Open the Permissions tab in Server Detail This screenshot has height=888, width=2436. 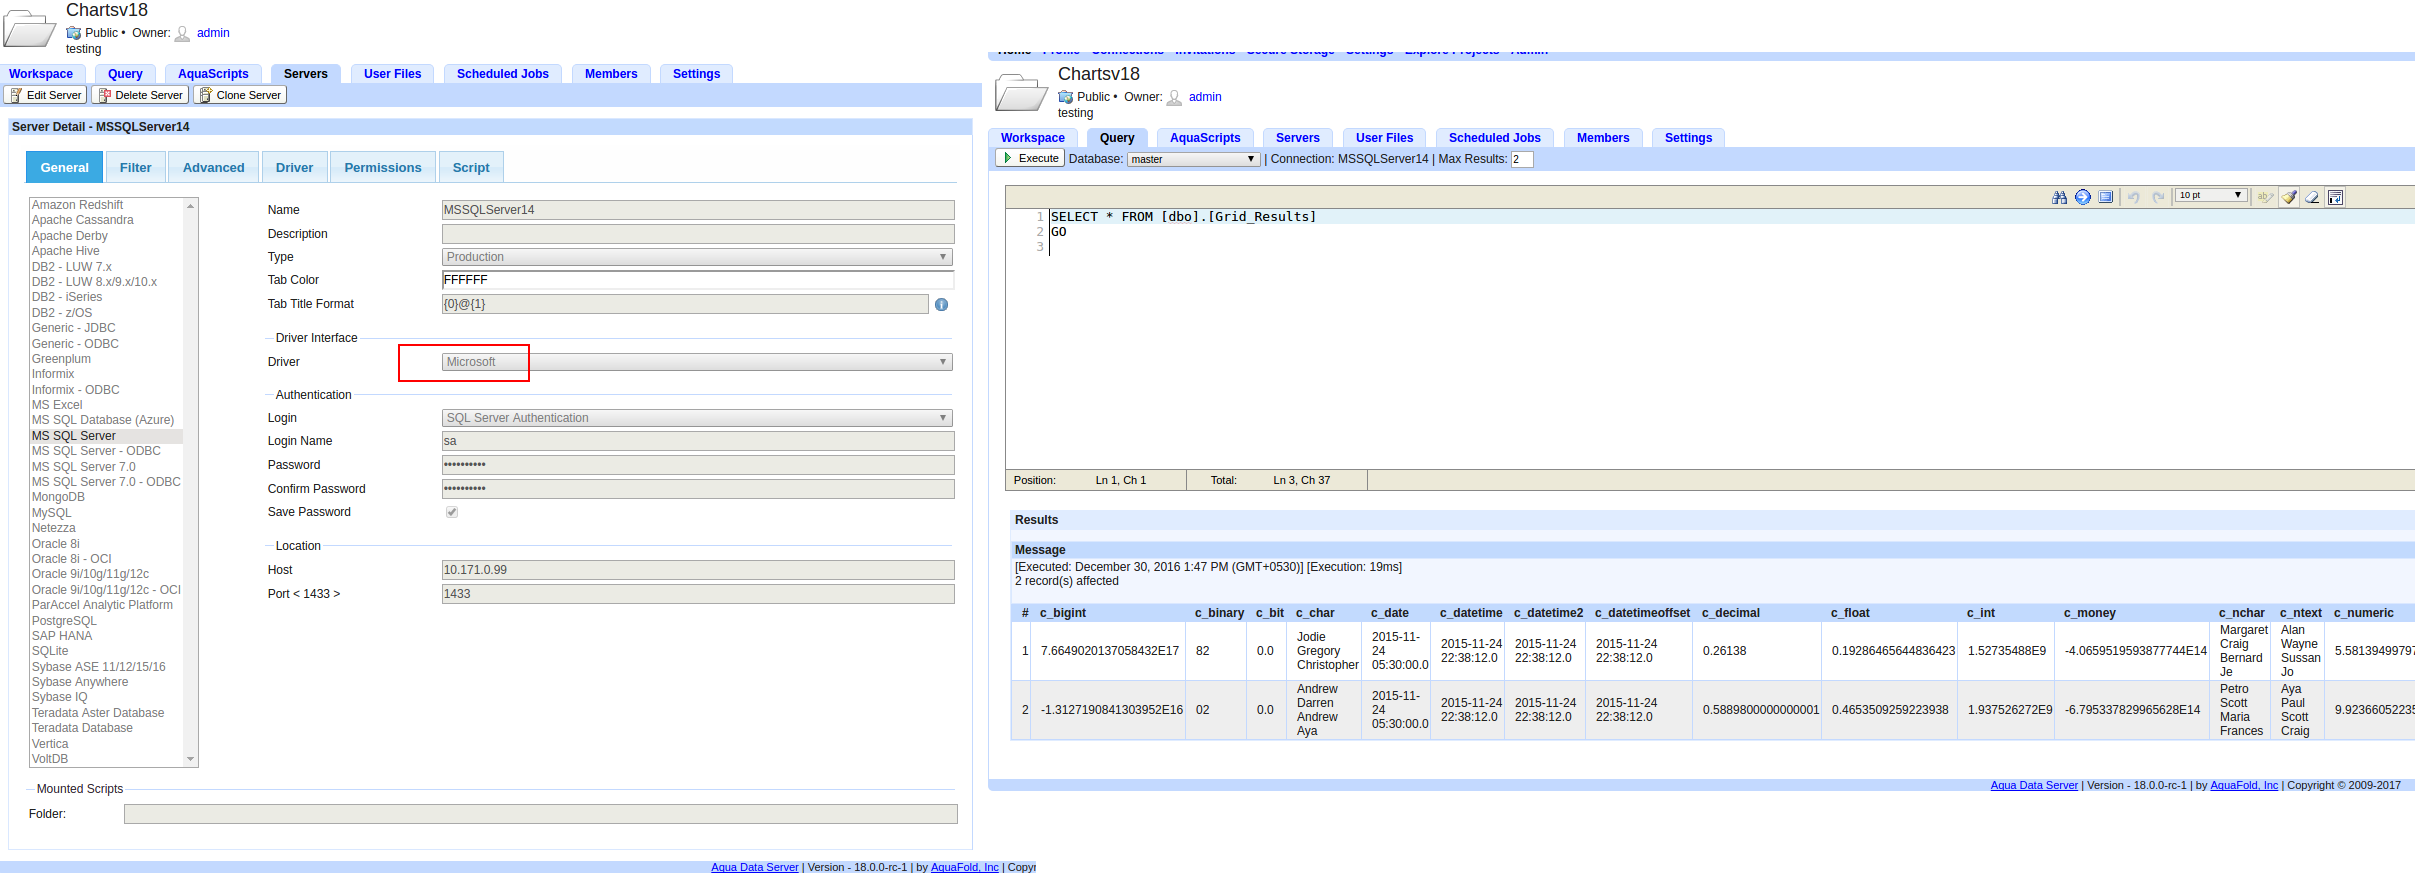click(383, 168)
